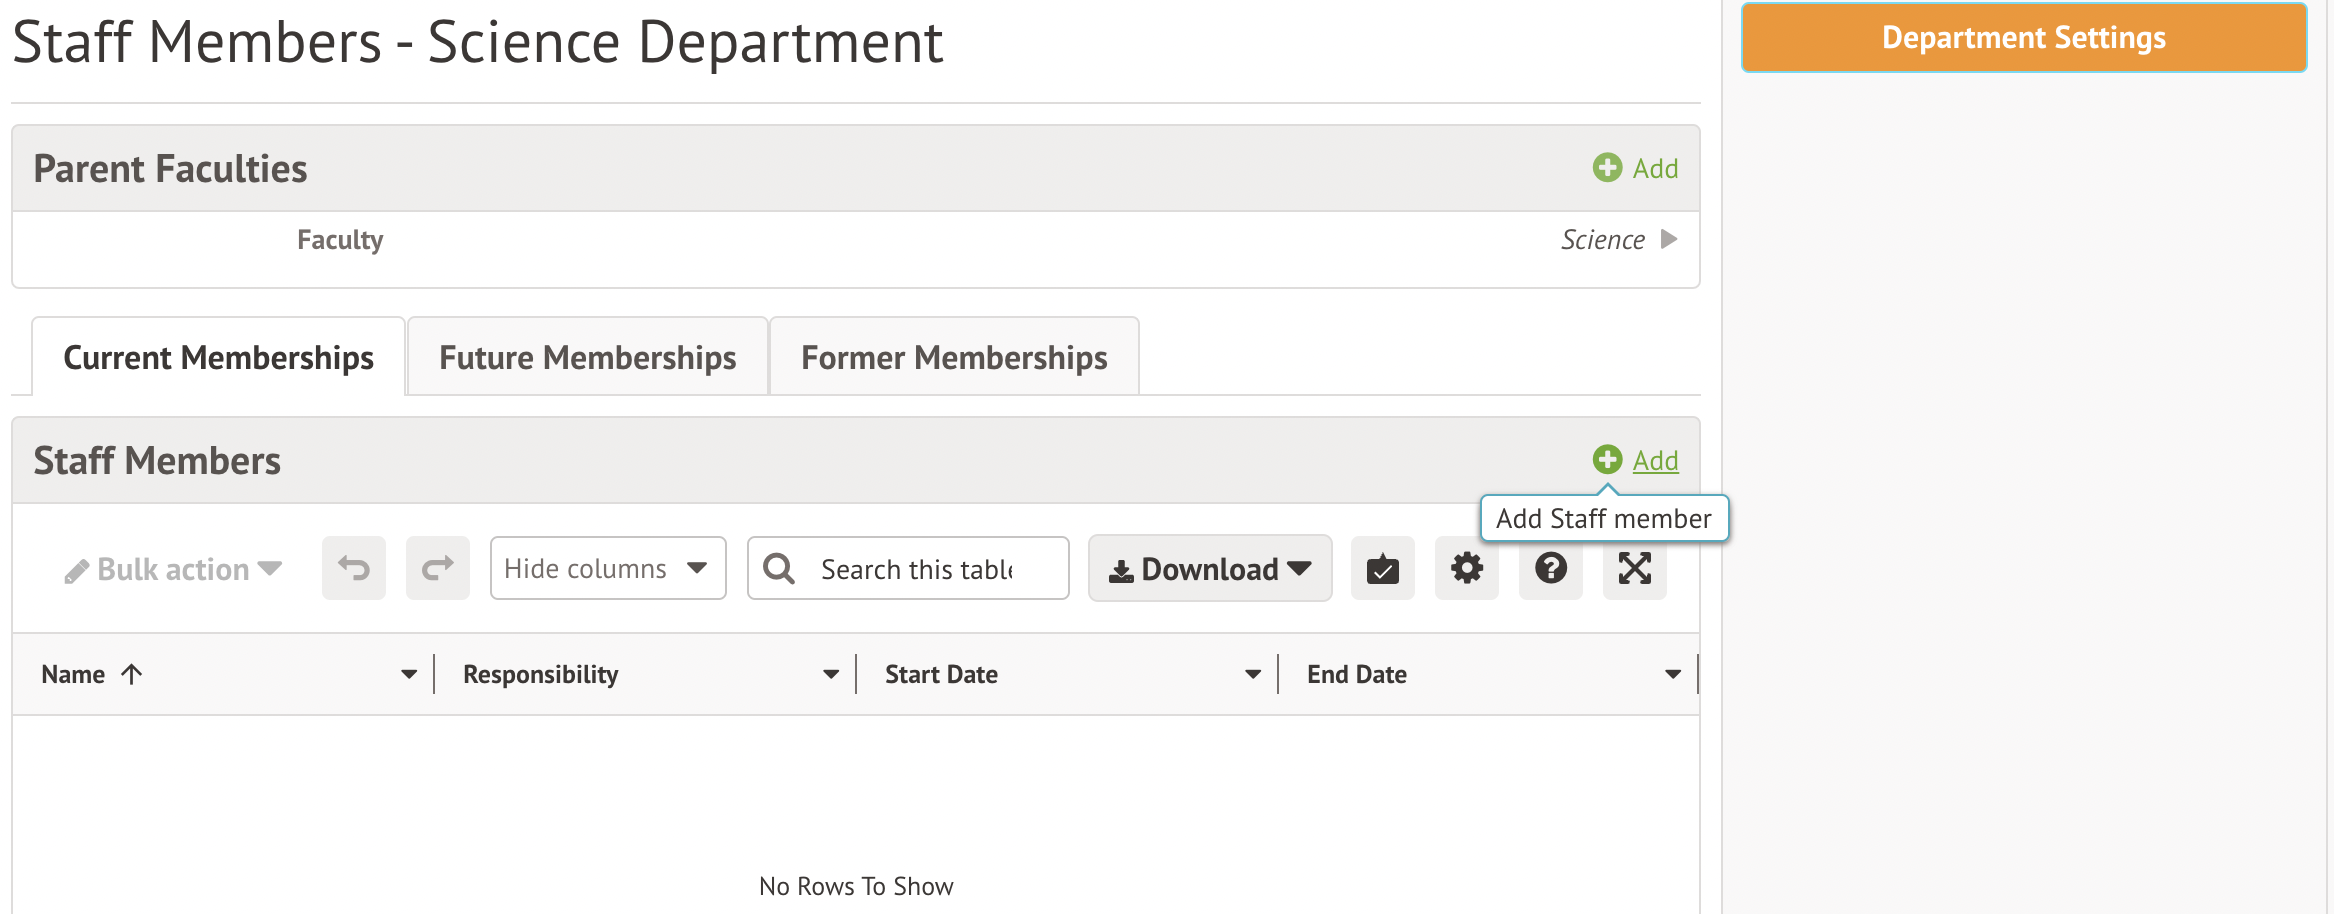Open Start Date column menu arrow
Viewport: 2334px width, 914px height.
coord(1252,675)
